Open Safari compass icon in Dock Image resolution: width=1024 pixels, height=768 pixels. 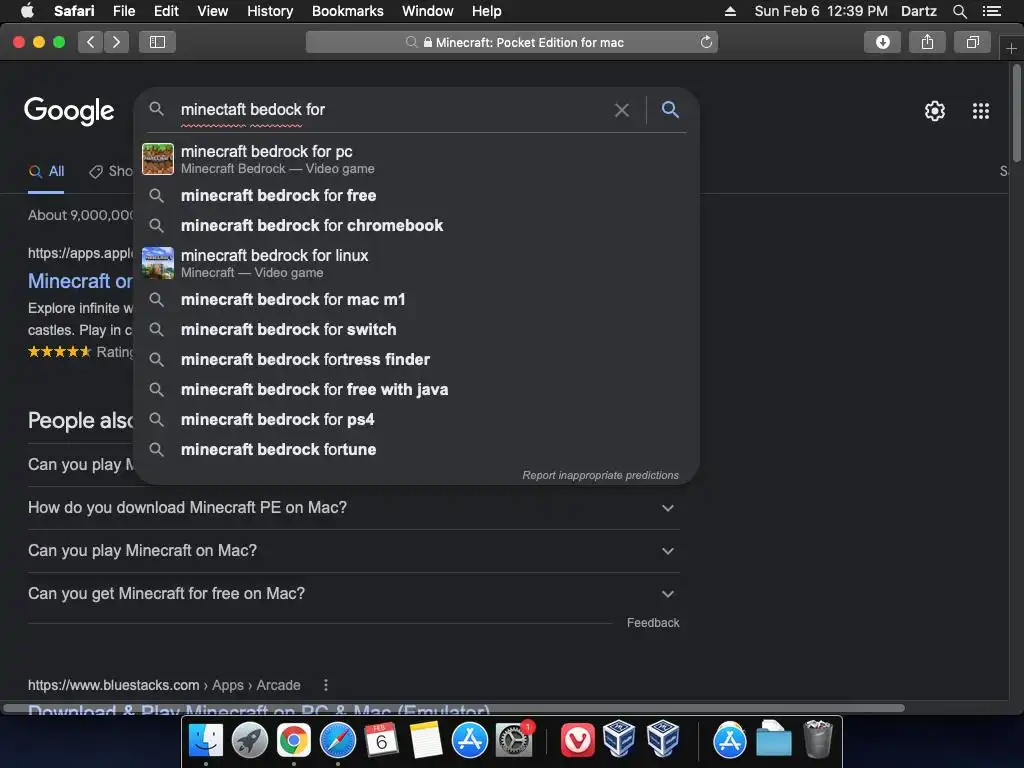point(338,741)
